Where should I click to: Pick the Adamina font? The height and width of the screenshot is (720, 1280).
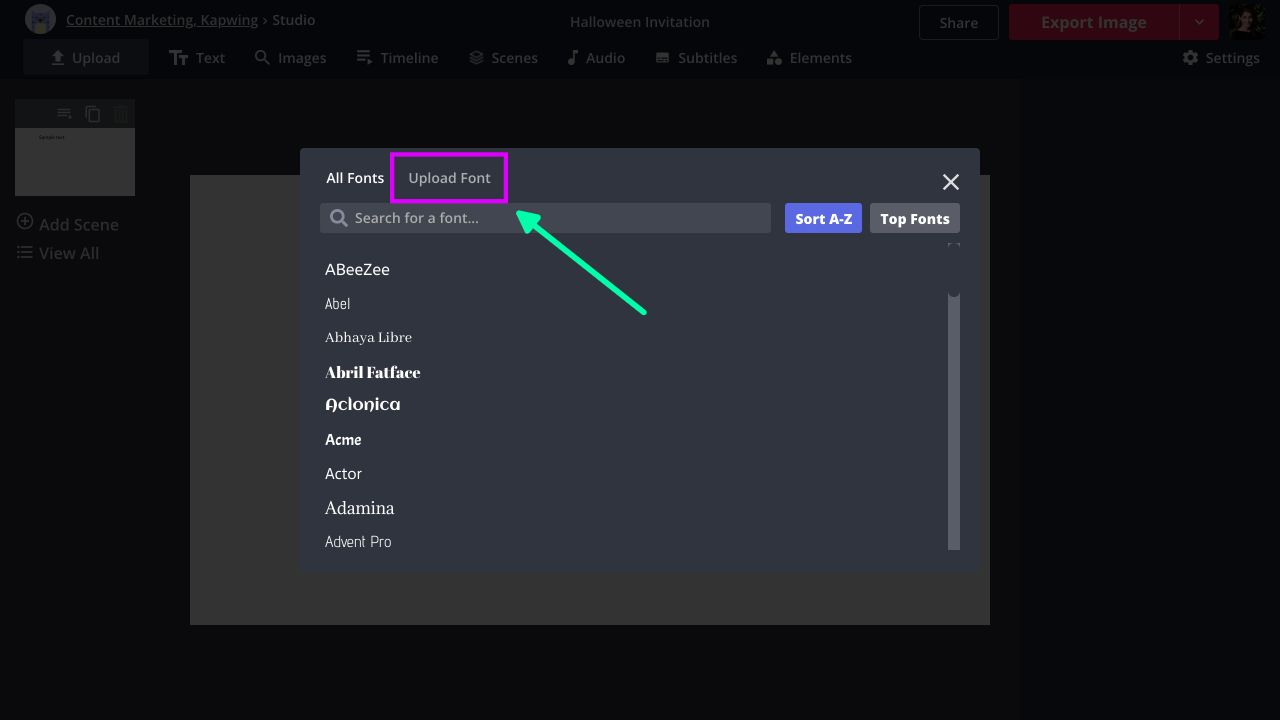tap(359, 508)
